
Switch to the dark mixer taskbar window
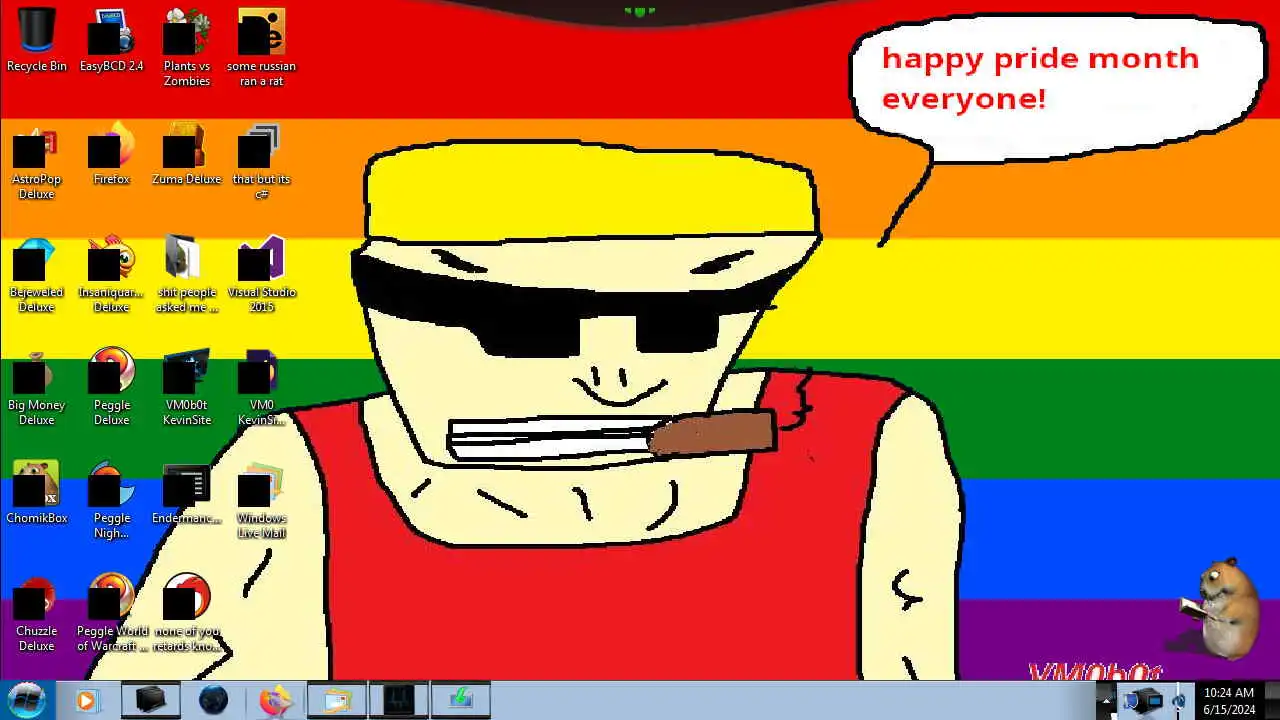click(x=399, y=700)
